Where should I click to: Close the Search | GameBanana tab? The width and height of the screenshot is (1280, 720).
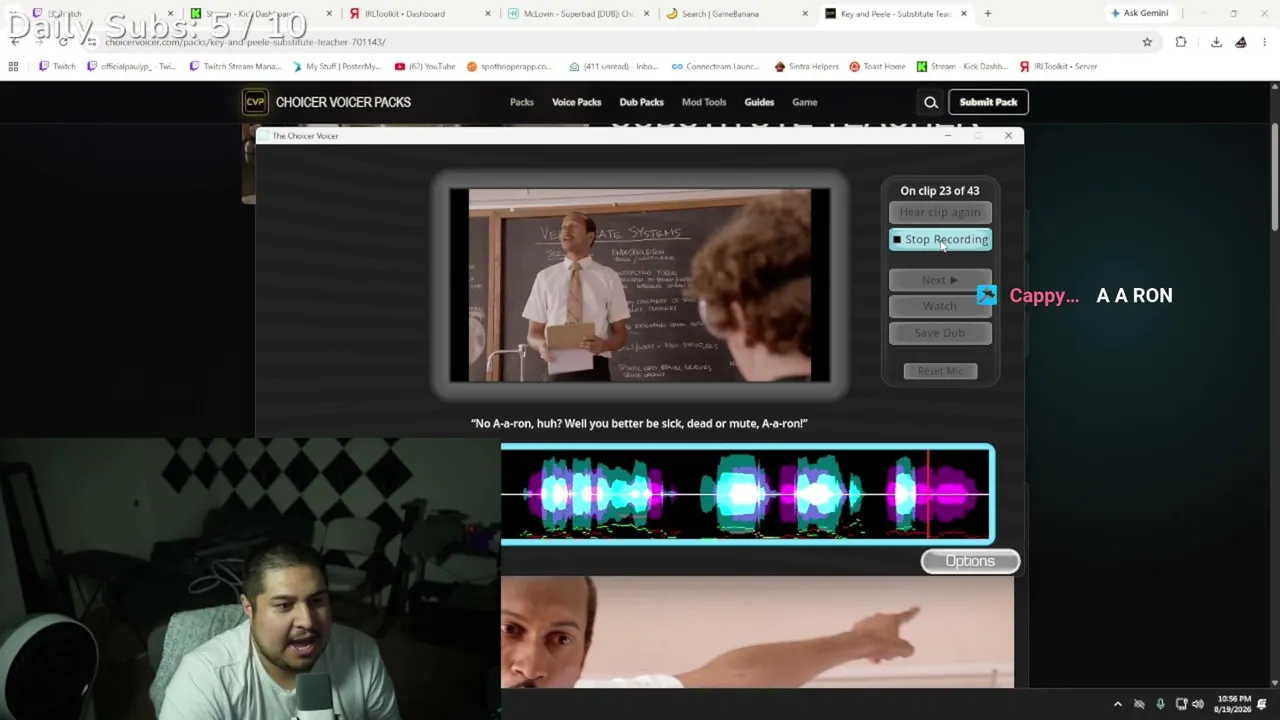pos(805,14)
